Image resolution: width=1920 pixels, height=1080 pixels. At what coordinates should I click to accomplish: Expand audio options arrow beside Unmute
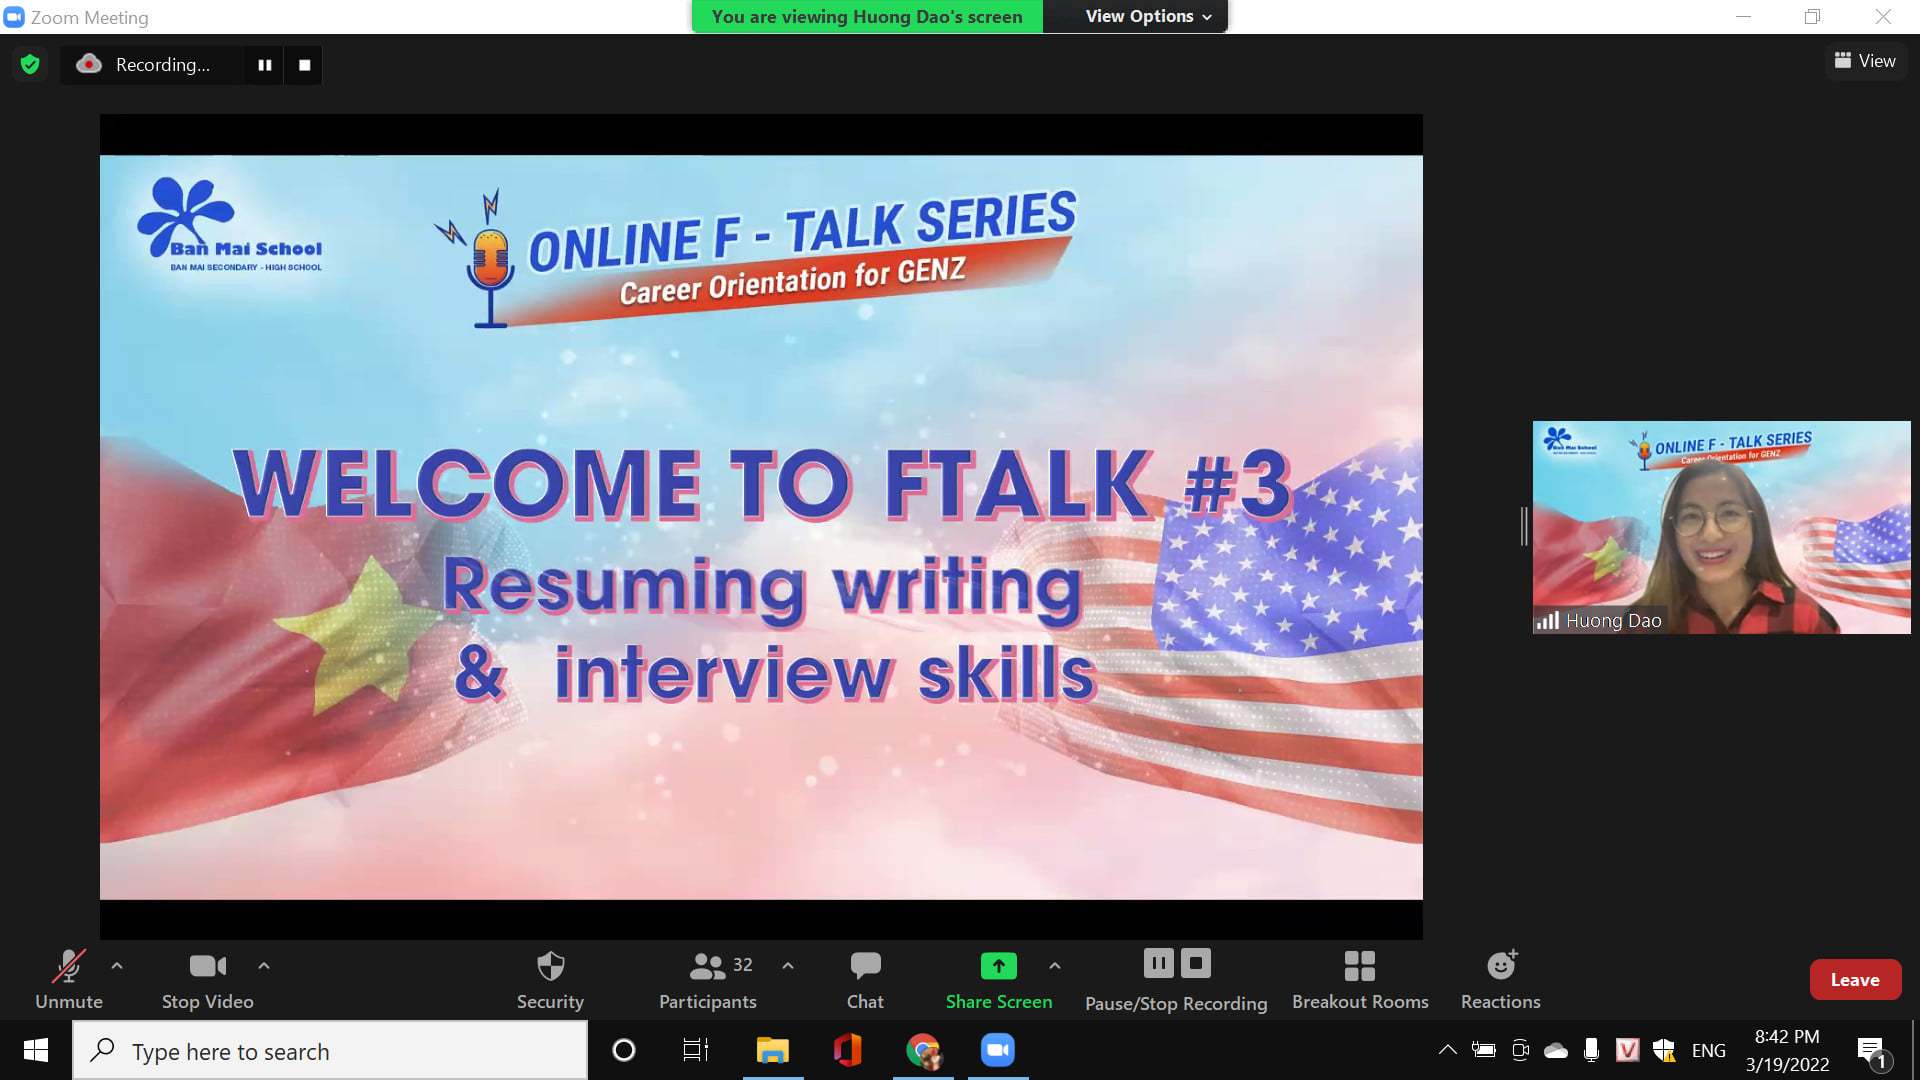pos(117,966)
